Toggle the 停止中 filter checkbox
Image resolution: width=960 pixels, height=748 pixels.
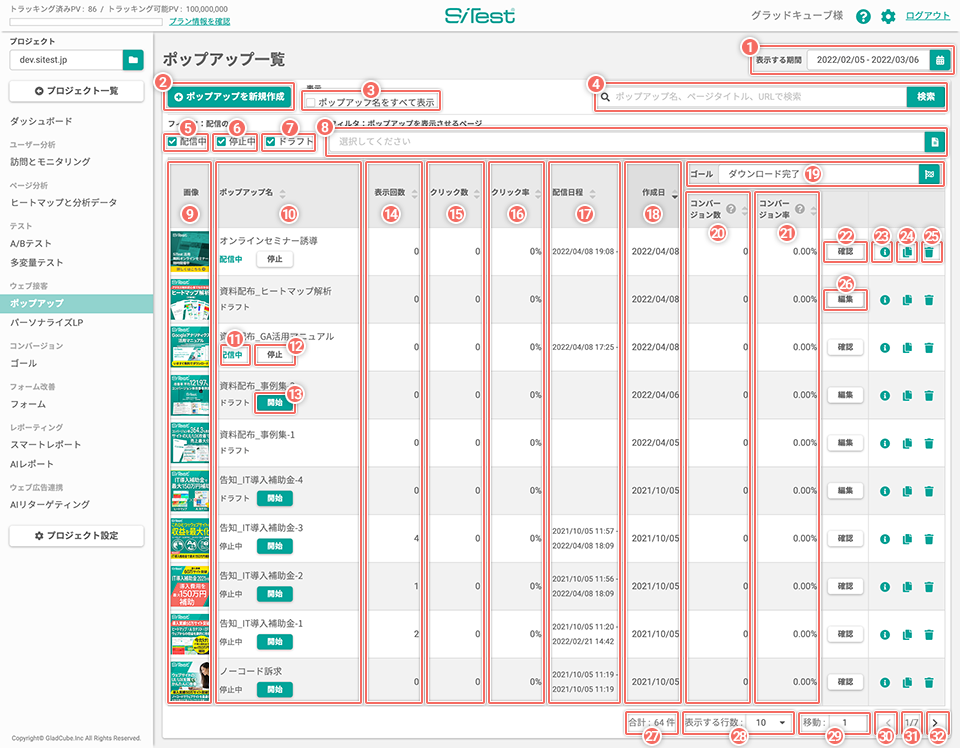click(222, 141)
